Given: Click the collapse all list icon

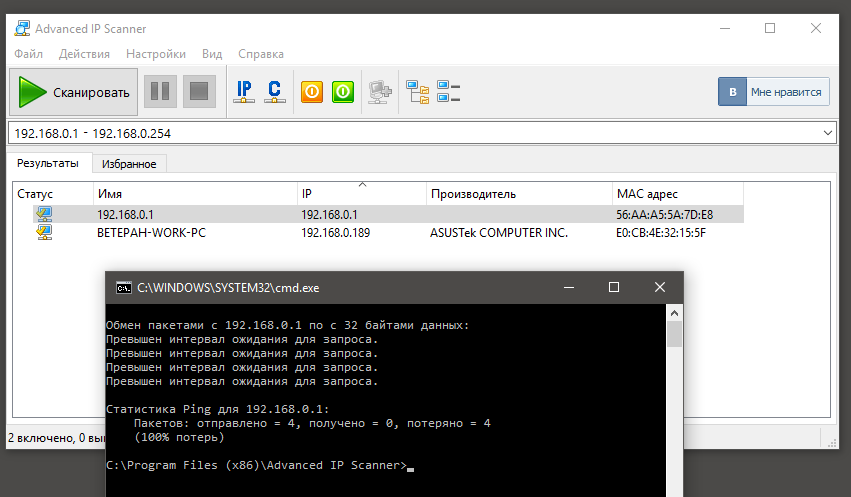Looking at the screenshot, I should (448, 92).
